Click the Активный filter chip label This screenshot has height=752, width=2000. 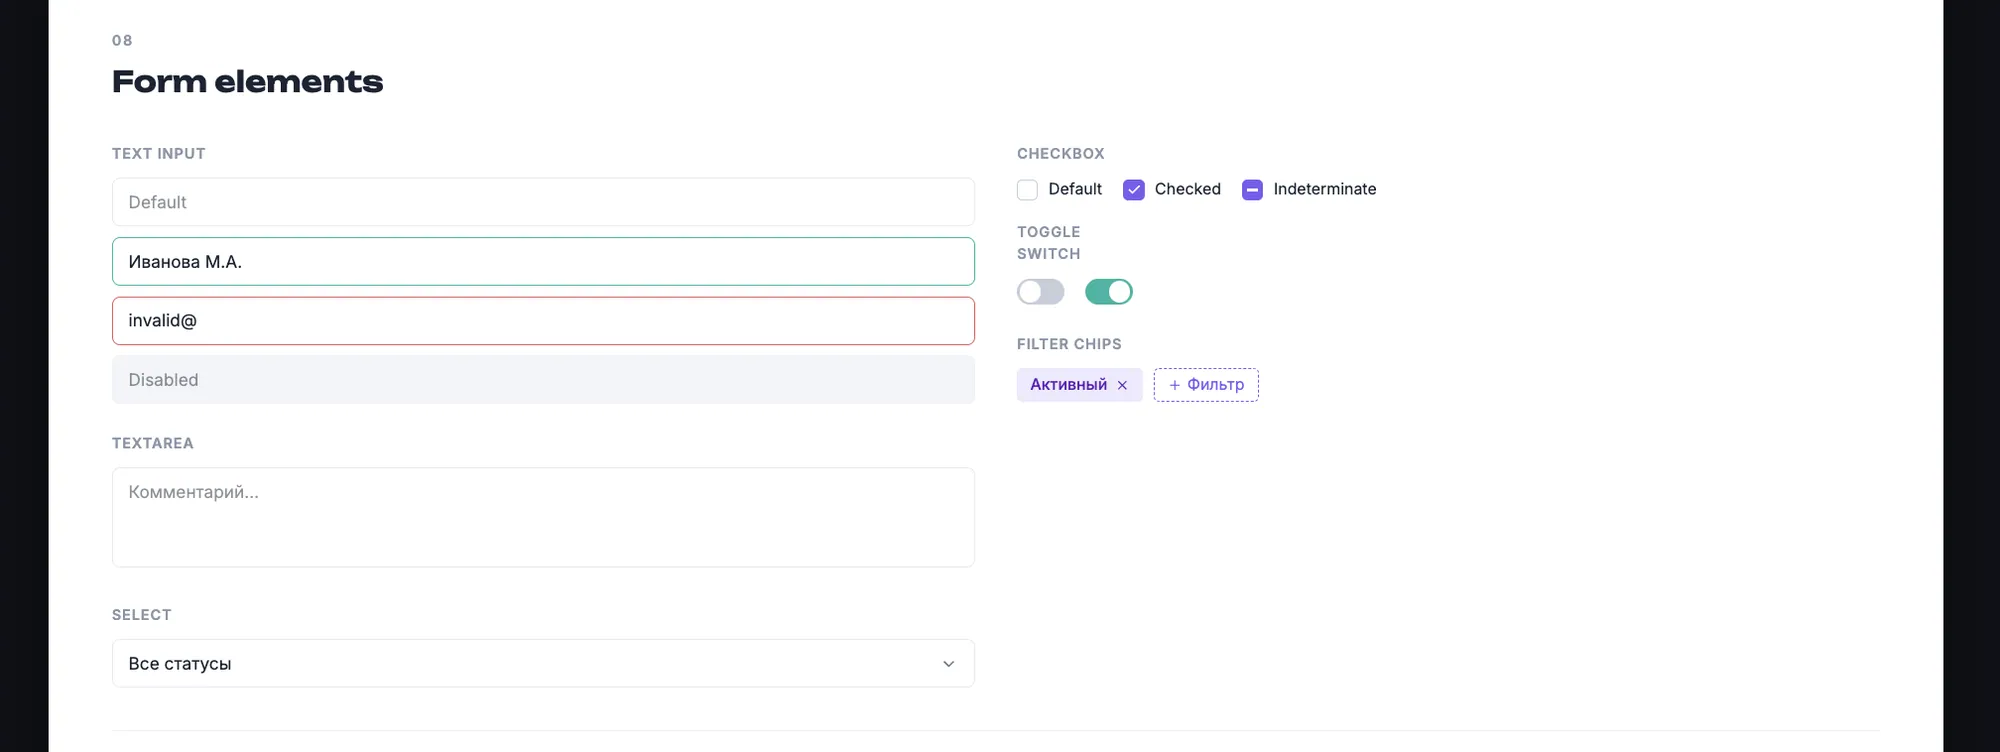pyautogui.click(x=1068, y=385)
